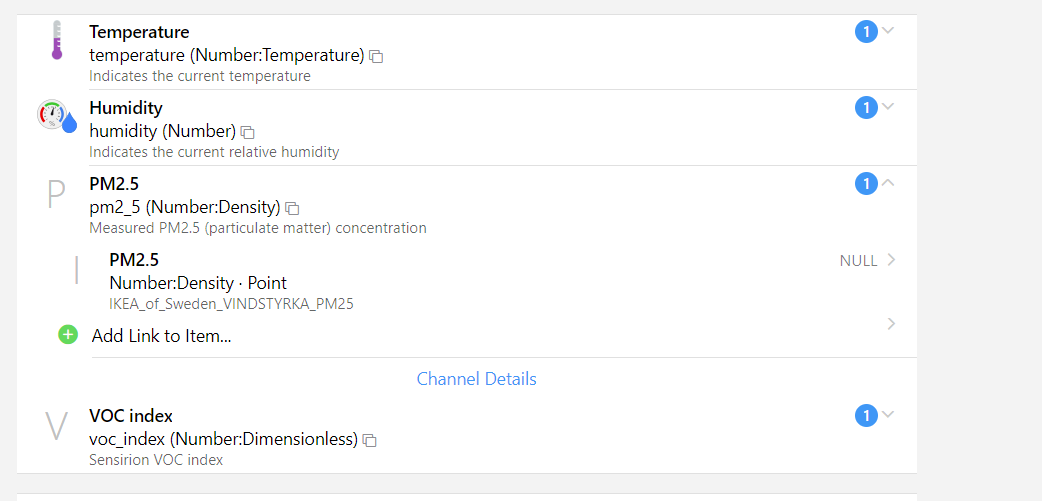Copy the temperature channel ID

point(376,57)
